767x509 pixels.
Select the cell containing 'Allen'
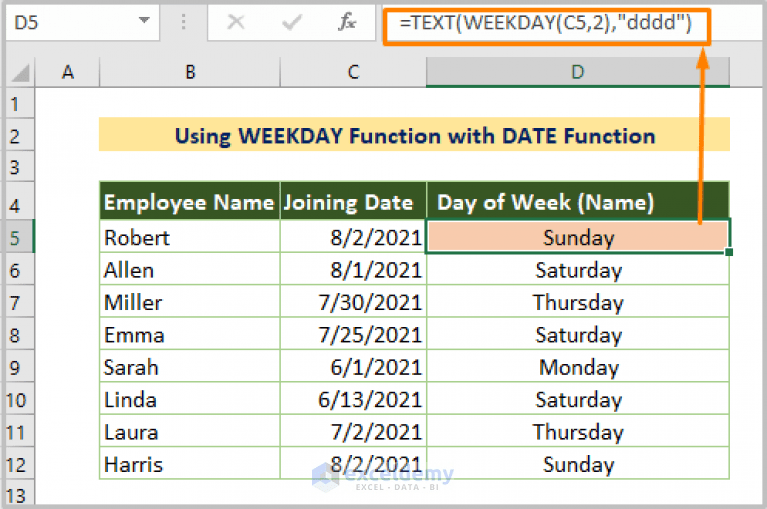pyautogui.click(x=190, y=269)
